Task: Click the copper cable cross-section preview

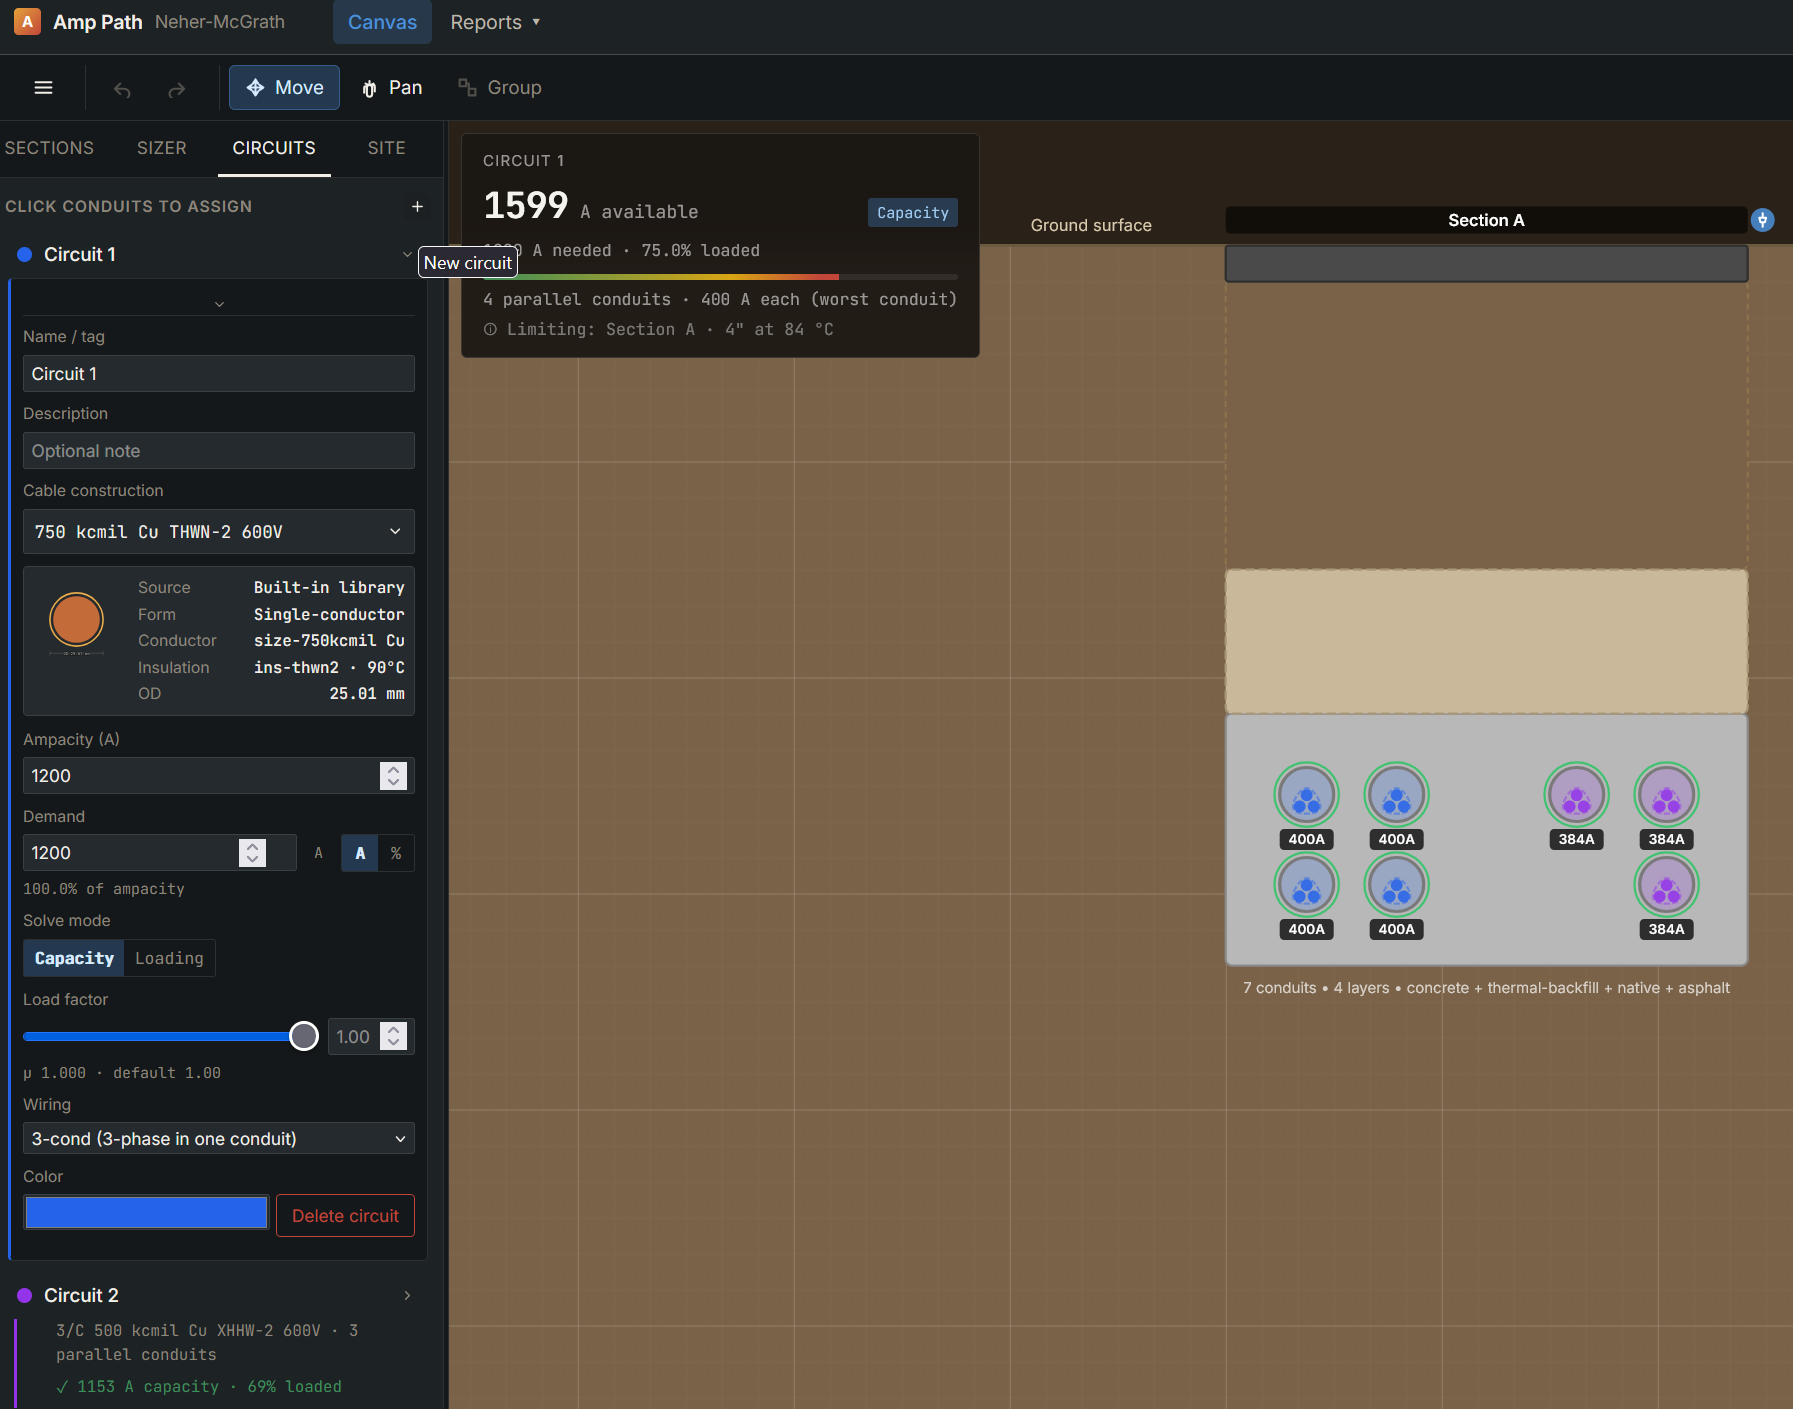Action: pos(77,620)
